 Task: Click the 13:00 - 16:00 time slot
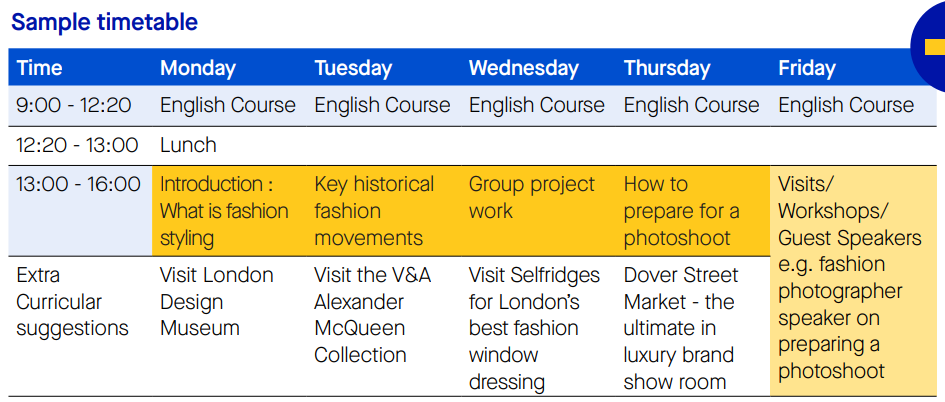[x=78, y=184]
